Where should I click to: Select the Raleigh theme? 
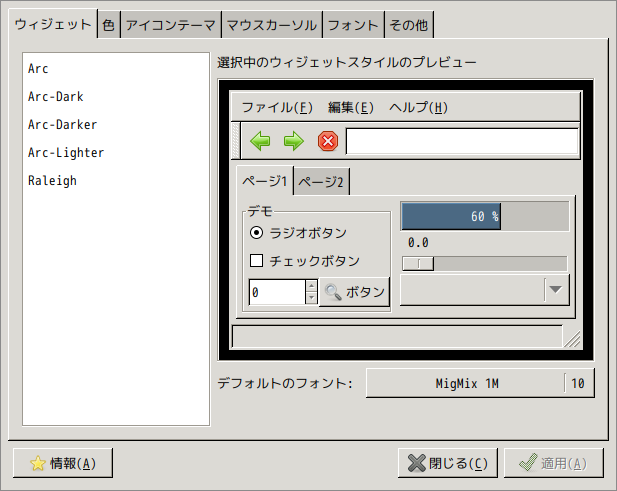tap(116, 181)
